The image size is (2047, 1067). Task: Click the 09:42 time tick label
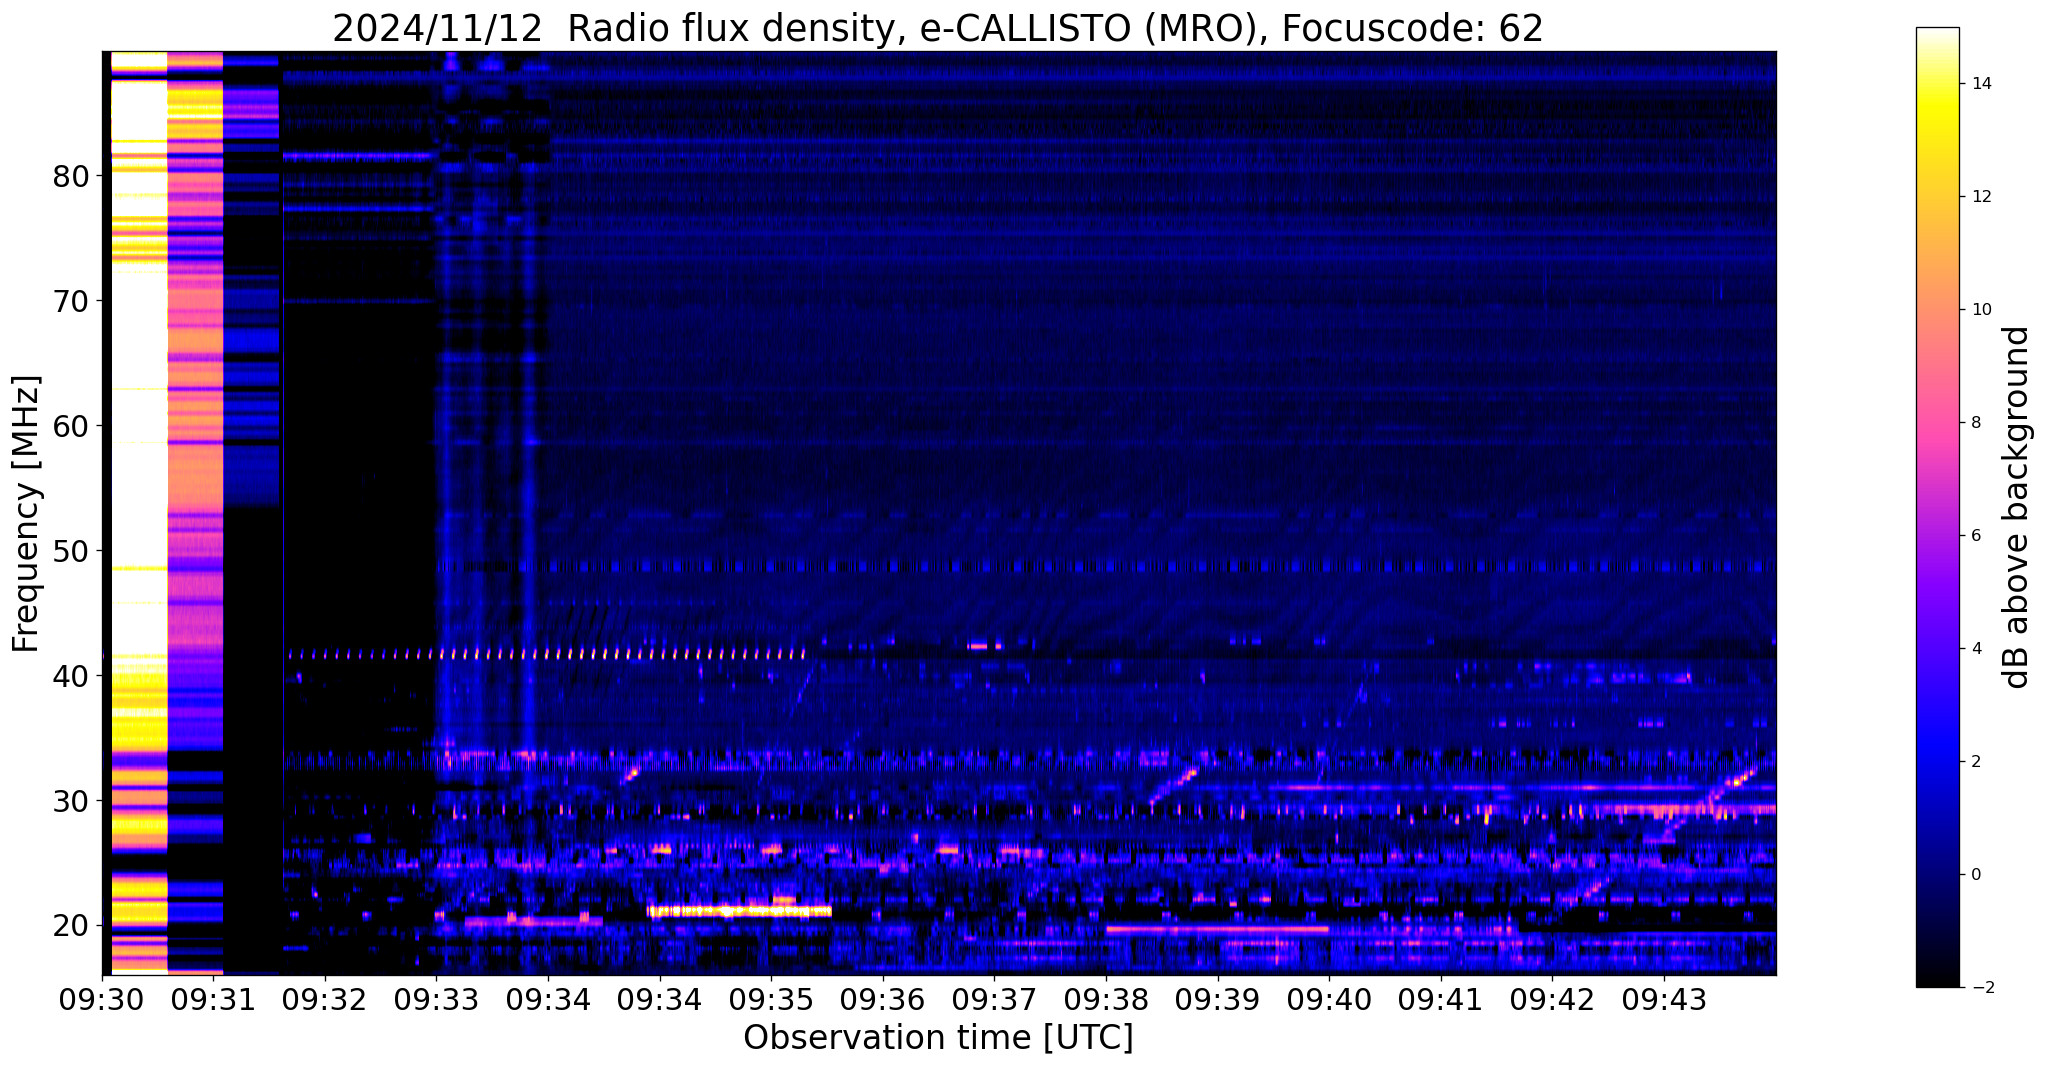(1551, 998)
